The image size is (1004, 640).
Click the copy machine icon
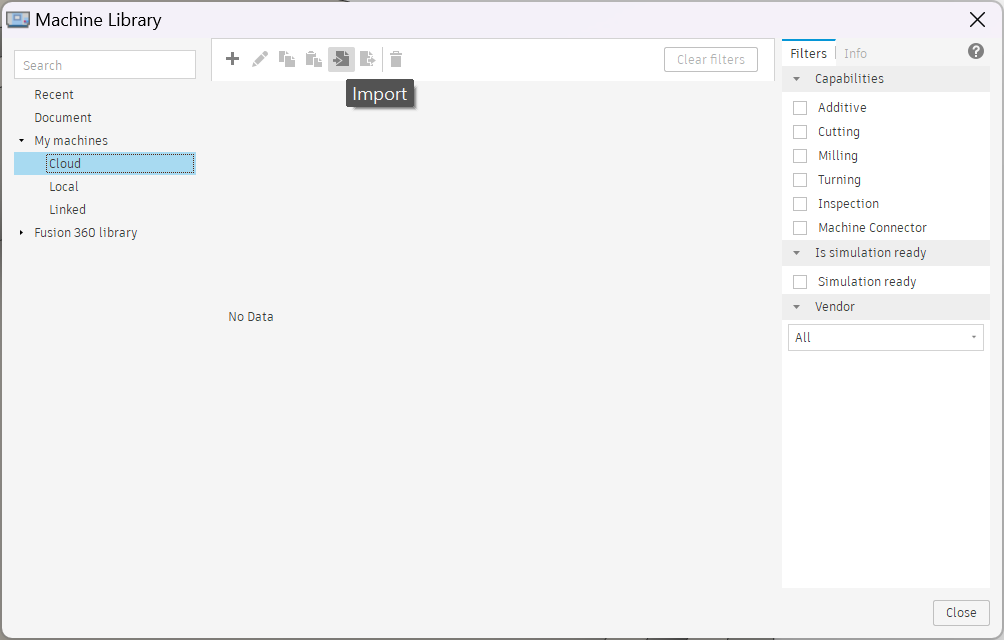pos(287,59)
